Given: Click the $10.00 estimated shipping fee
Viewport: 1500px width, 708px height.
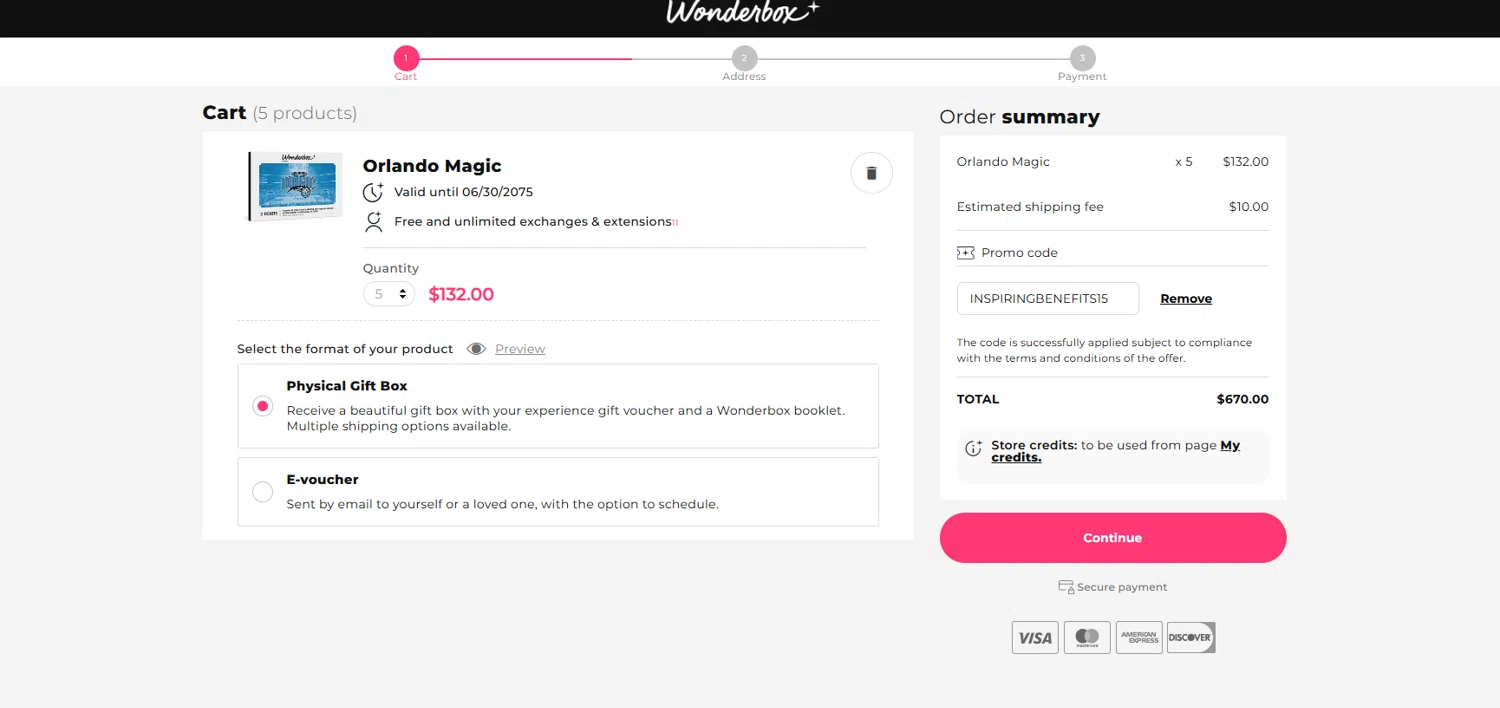Looking at the screenshot, I should coord(1249,207).
